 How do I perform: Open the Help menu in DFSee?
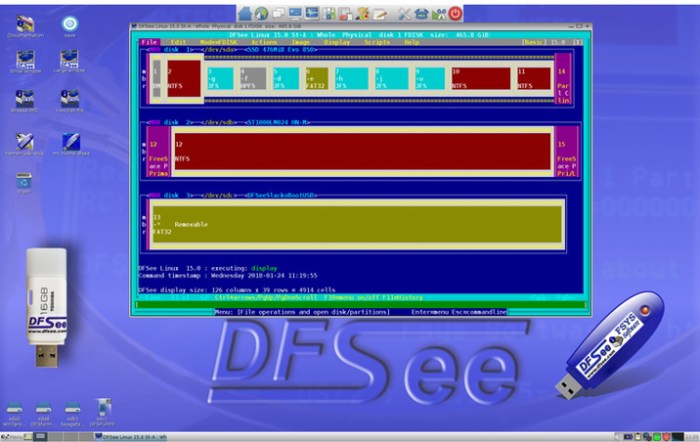pos(412,42)
